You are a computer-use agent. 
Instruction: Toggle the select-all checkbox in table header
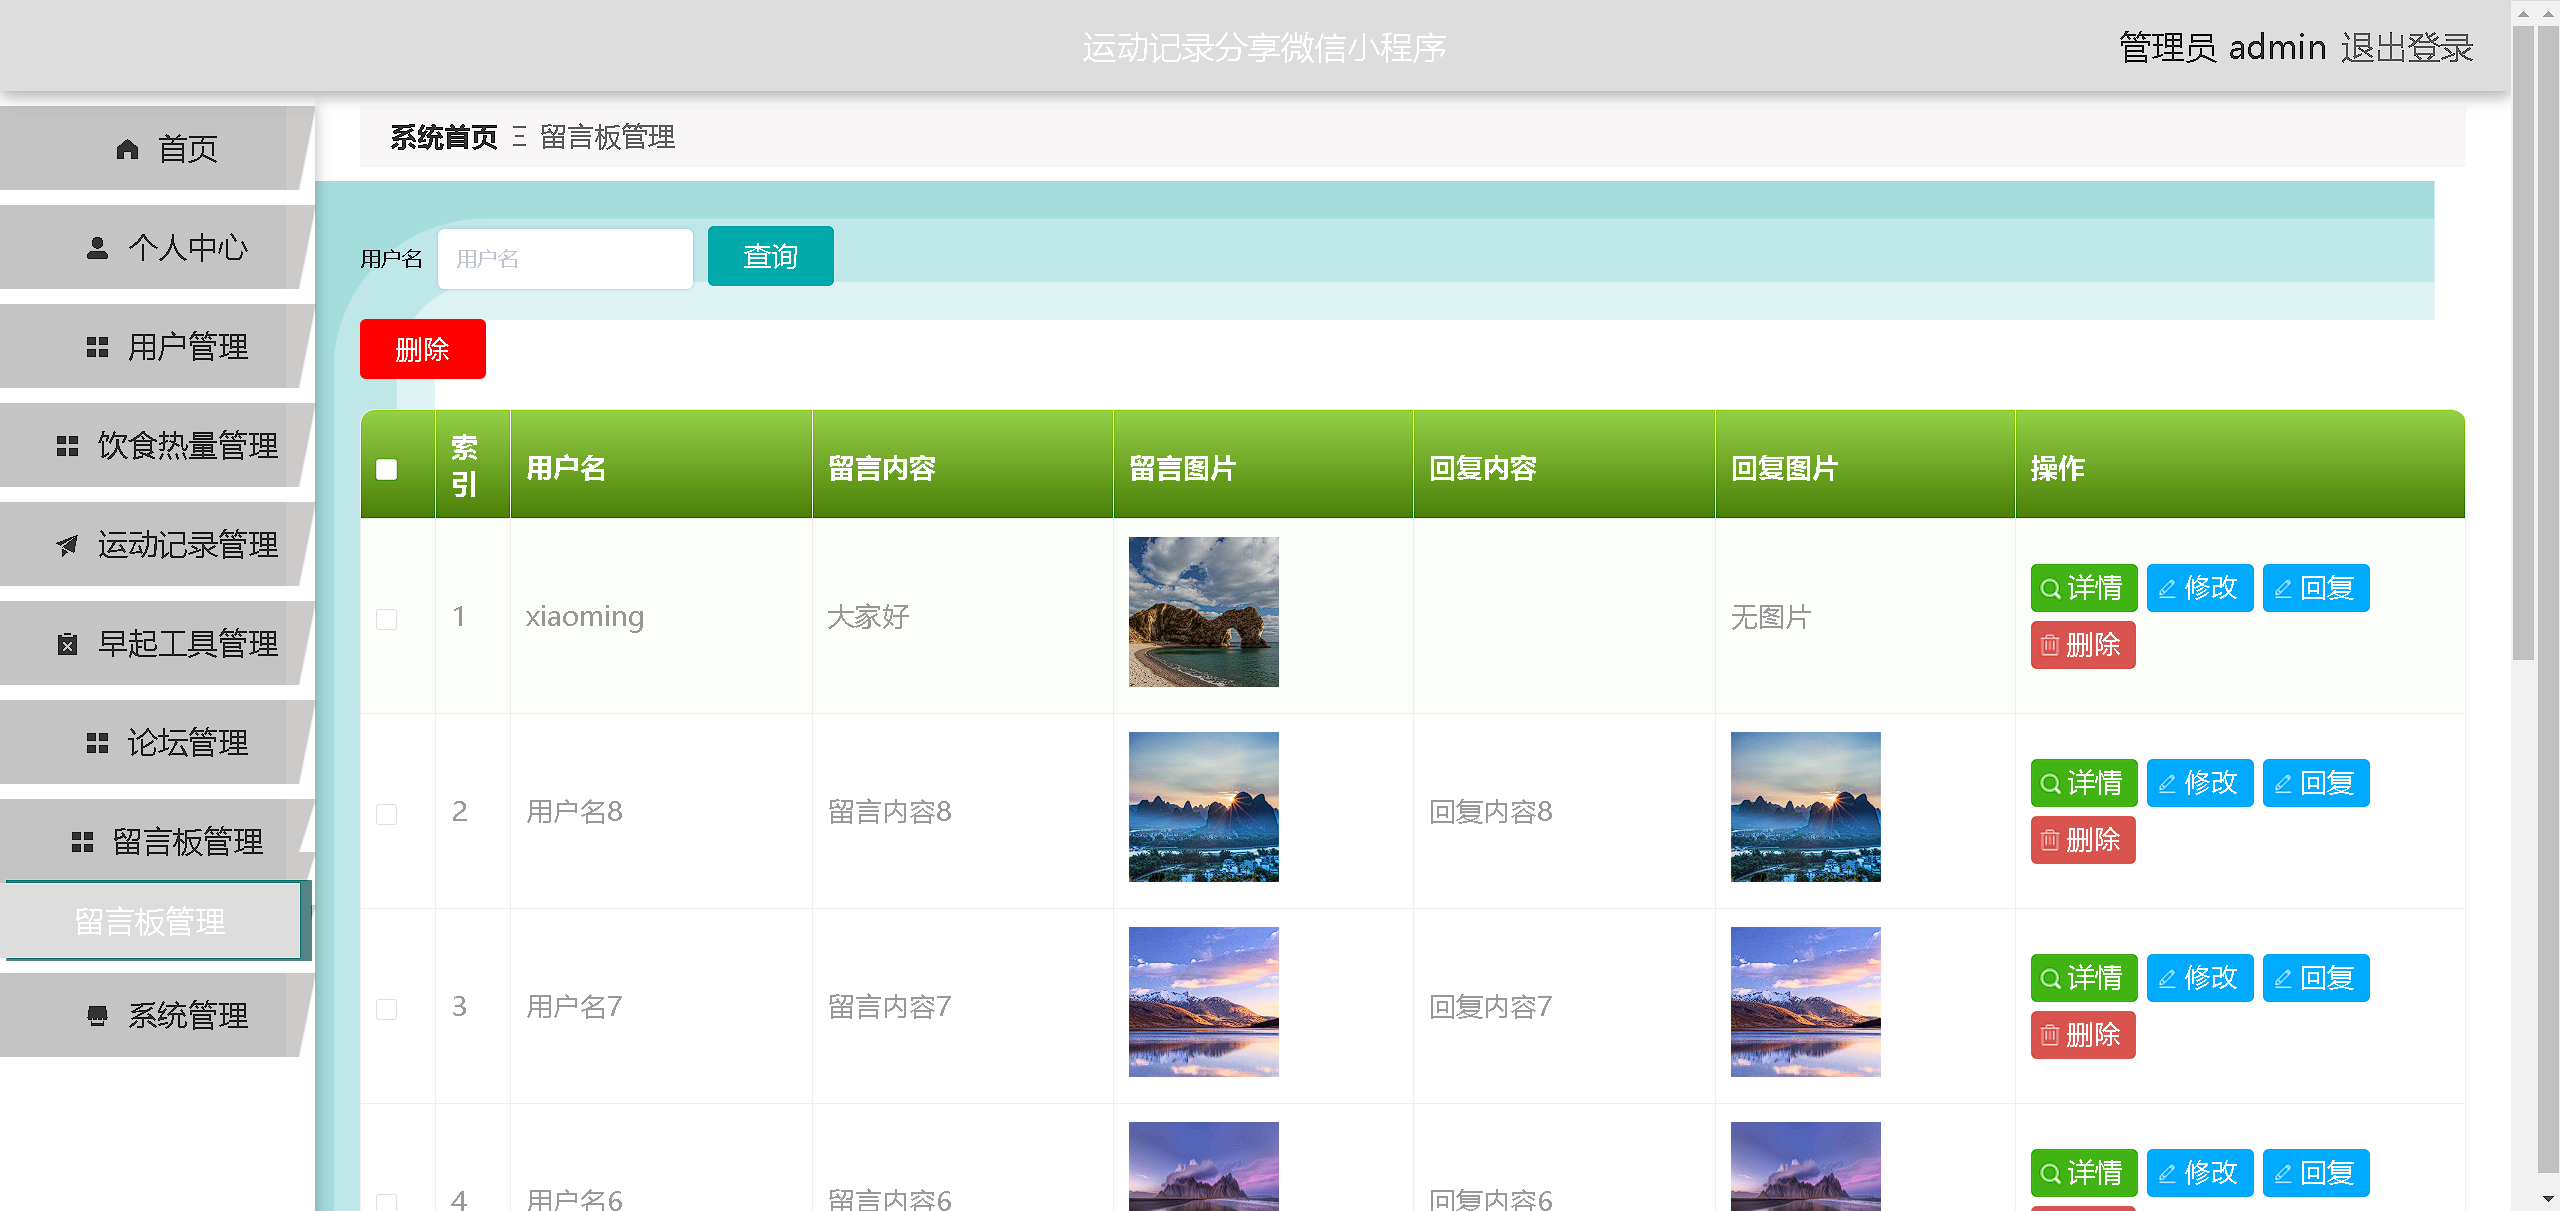click(x=387, y=469)
